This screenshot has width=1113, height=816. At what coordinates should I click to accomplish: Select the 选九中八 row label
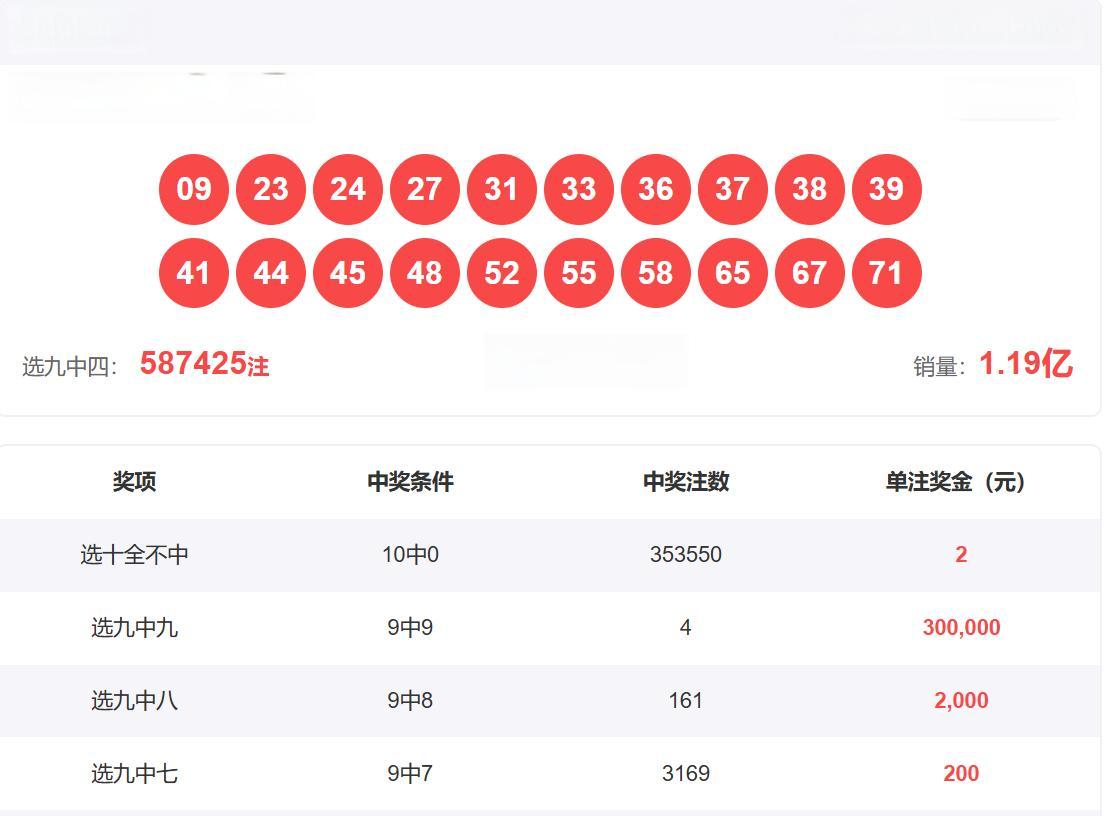pyautogui.click(x=134, y=701)
